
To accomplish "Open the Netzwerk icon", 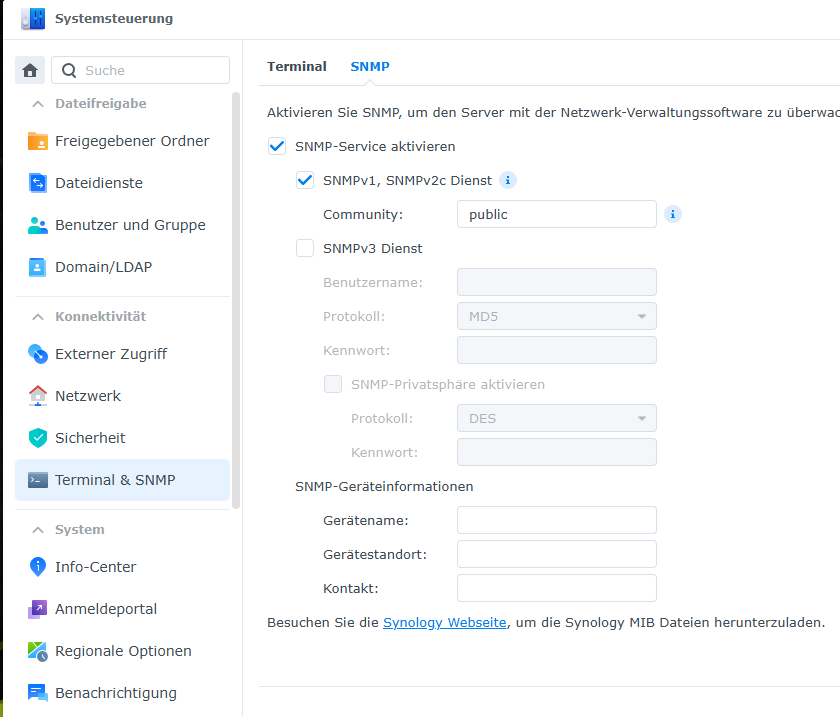I will pyautogui.click(x=38, y=396).
